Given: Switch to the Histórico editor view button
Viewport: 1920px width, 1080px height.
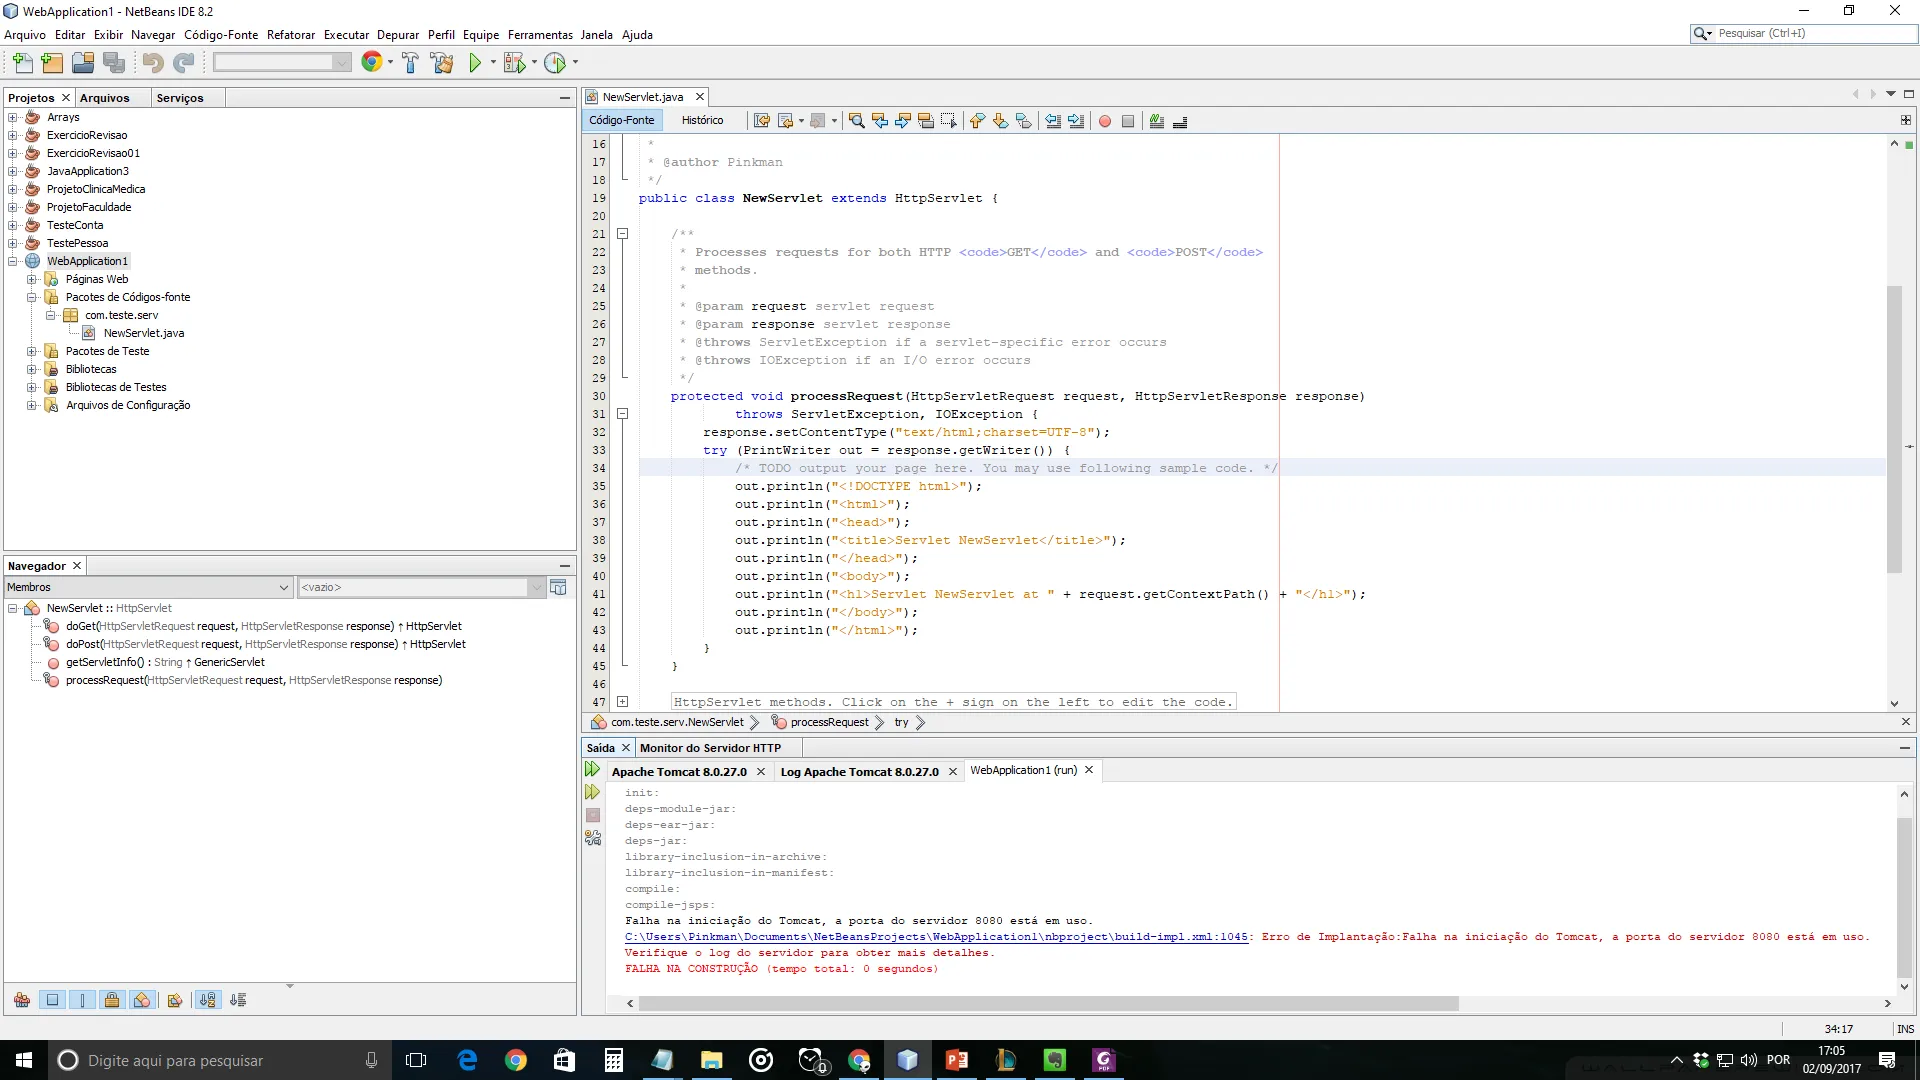Looking at the screenshot, I should [702, 120].
